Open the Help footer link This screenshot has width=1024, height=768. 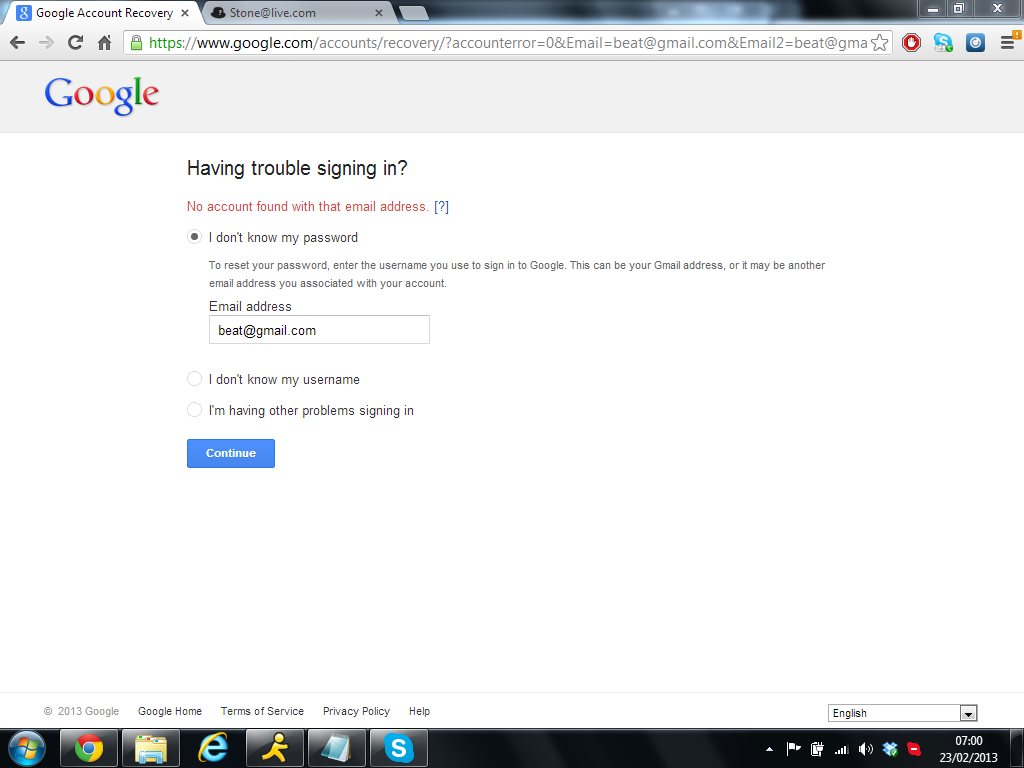[x=419, y=711]
